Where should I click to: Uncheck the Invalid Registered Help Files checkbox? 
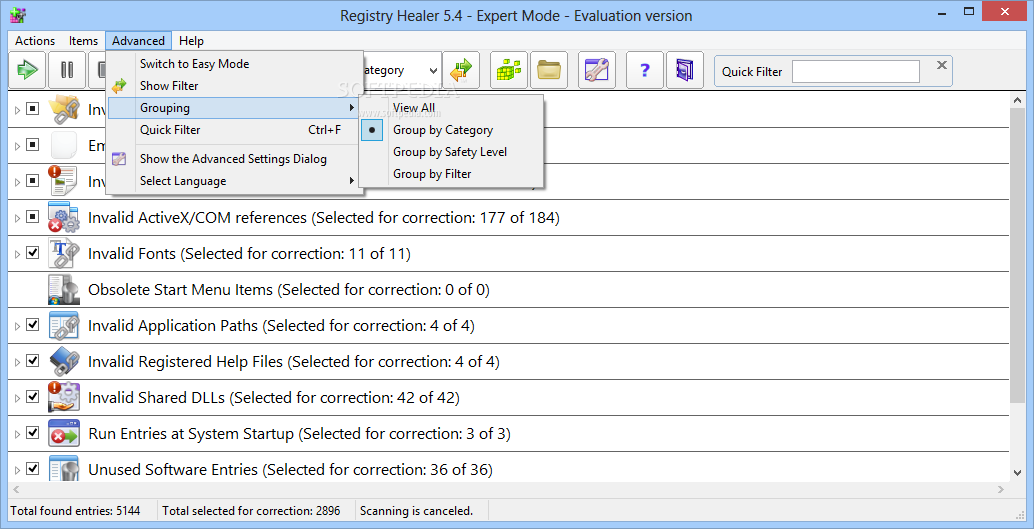[32, 361]
